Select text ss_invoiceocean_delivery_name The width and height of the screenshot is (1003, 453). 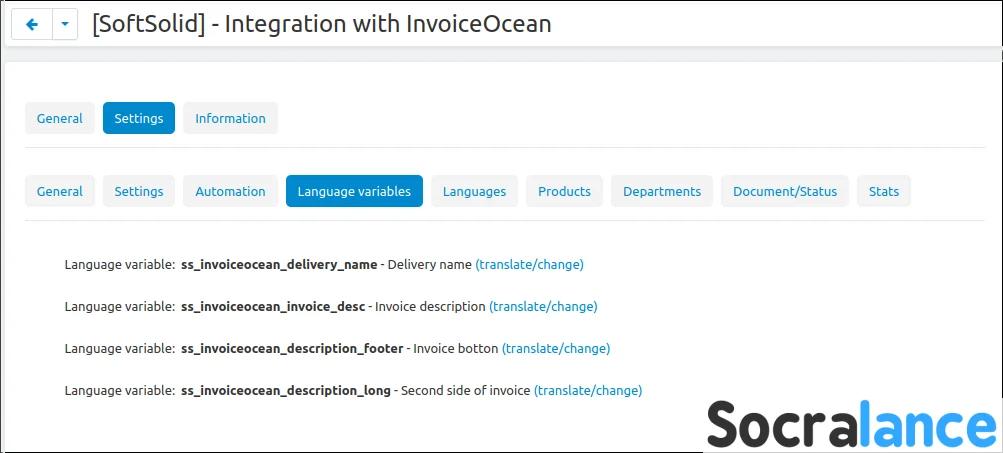280,264
